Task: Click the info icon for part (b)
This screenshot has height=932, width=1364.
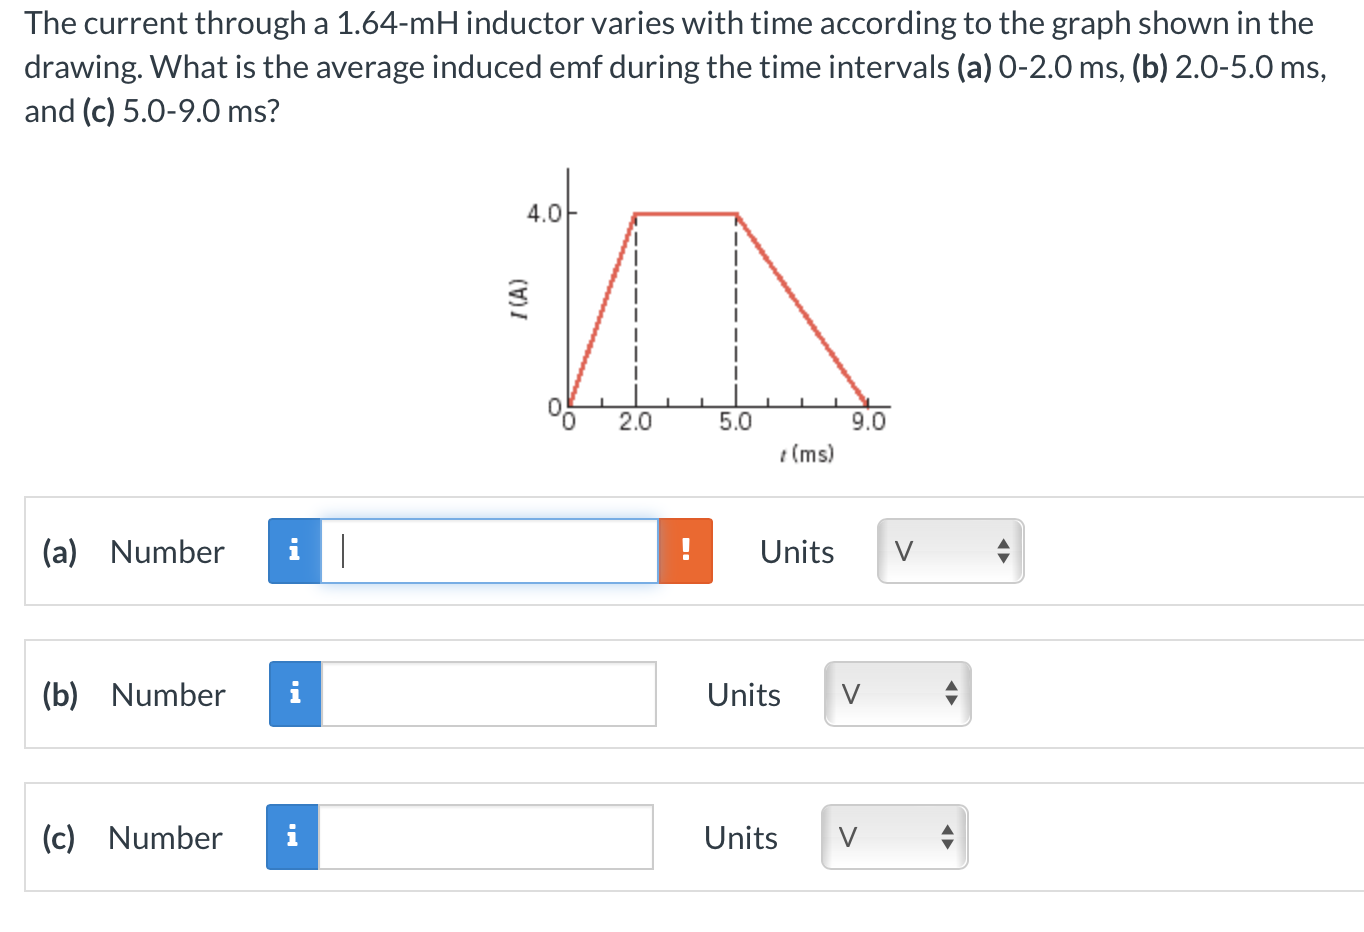Action: pyautogui.click(x=295, y=694)
